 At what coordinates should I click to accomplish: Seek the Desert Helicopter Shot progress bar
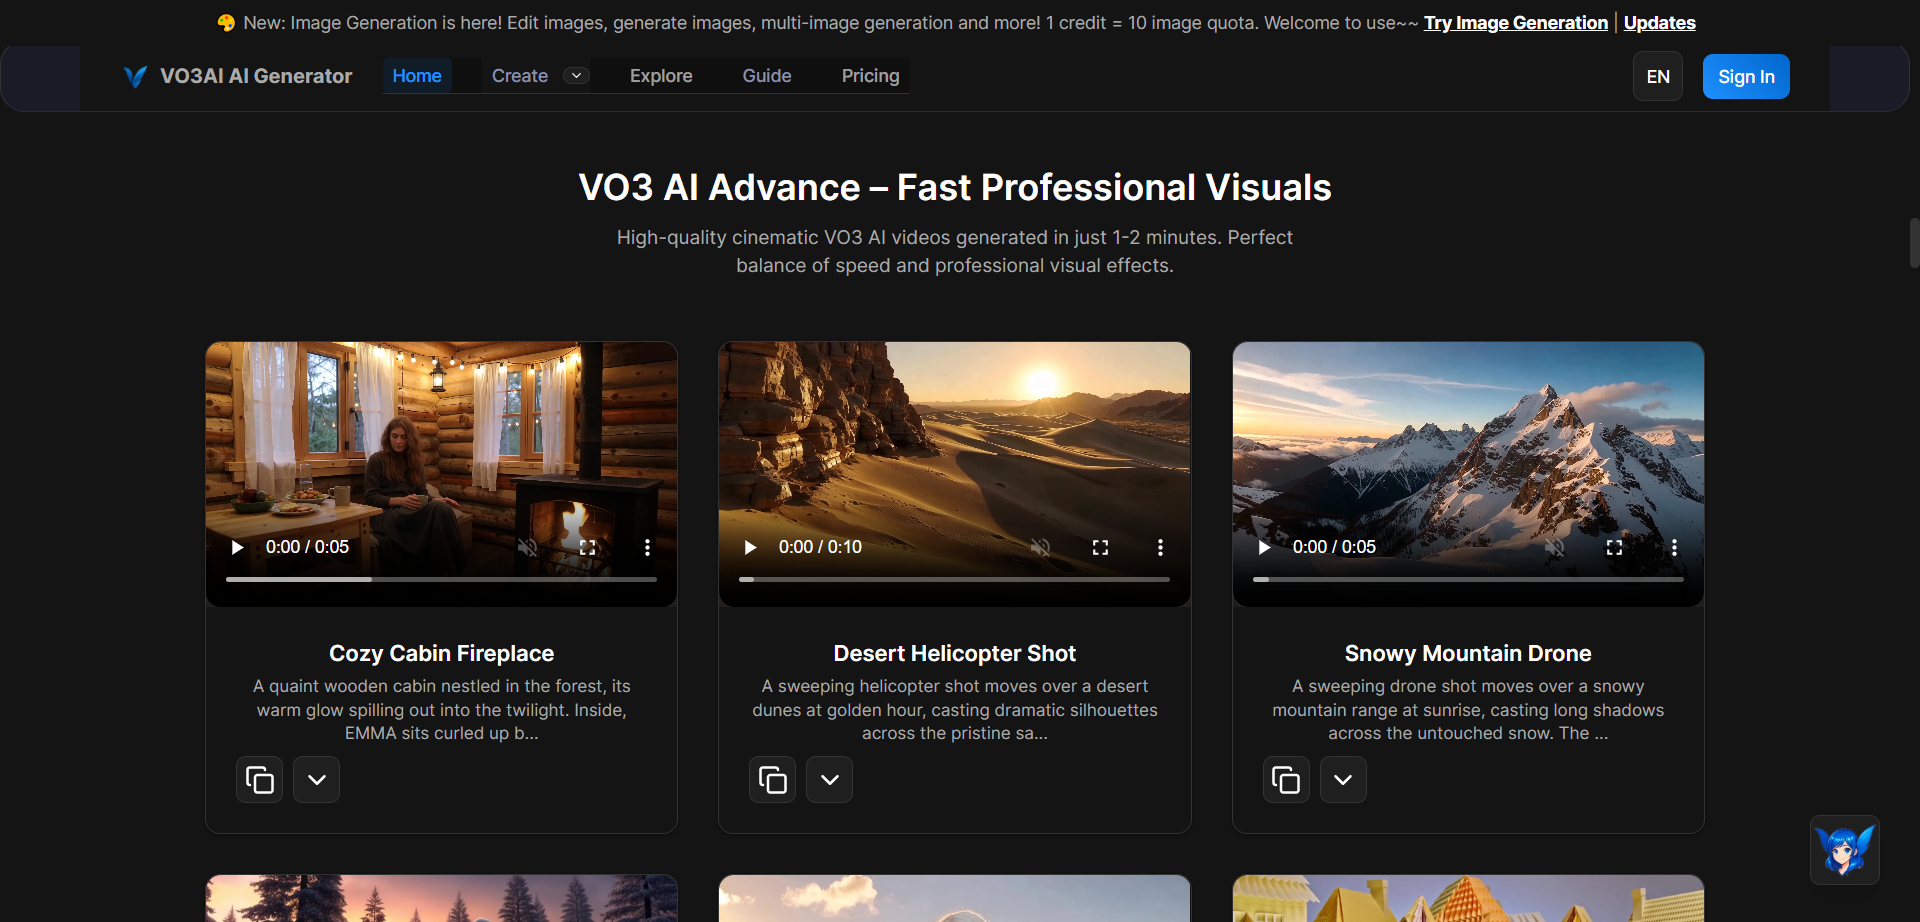(x=954, y=579)
